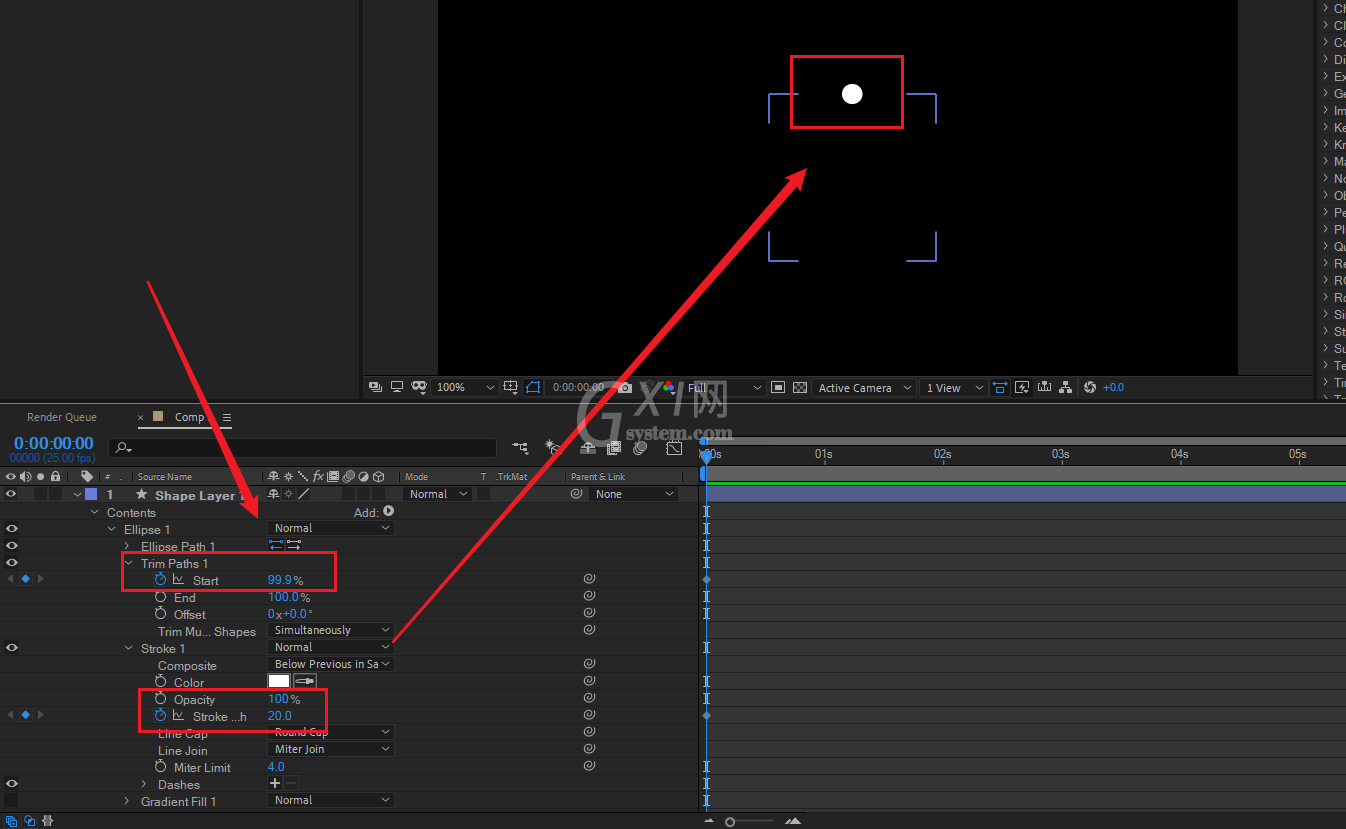Toggle the stroke Color stopwatch
1346x829 pixels.
(x=160, y=682)
